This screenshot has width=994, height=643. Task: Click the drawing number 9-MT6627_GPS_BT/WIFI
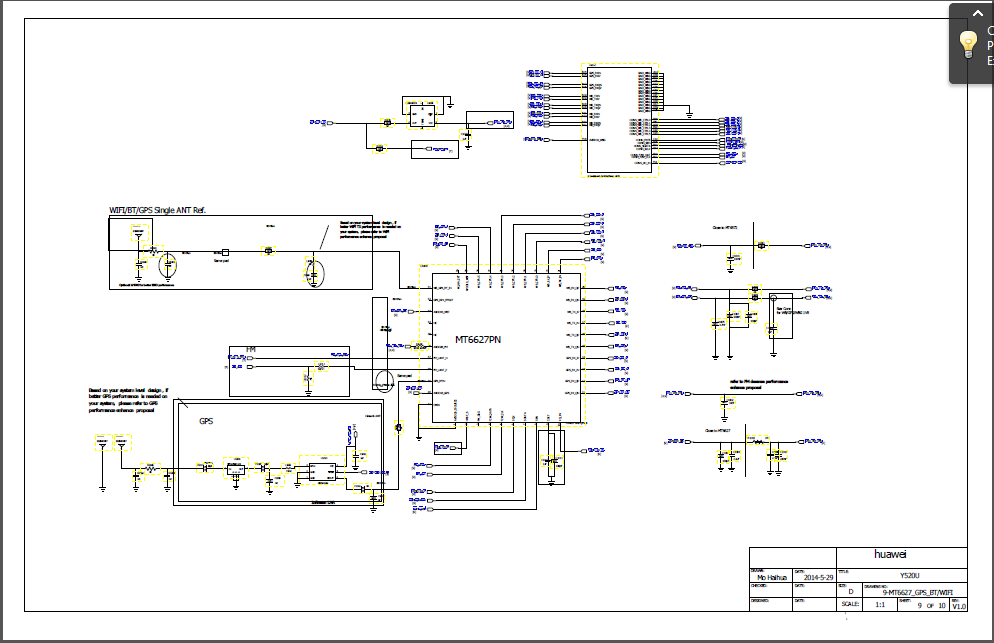919,591
